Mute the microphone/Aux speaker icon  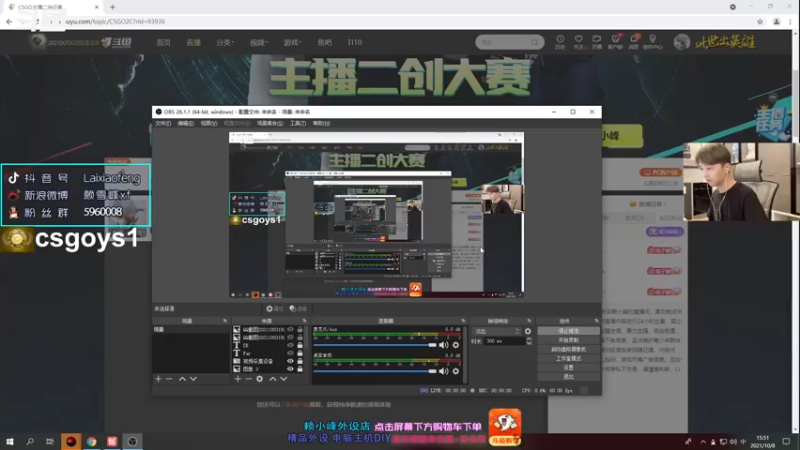pyautogui.click(x=443, y=345)
